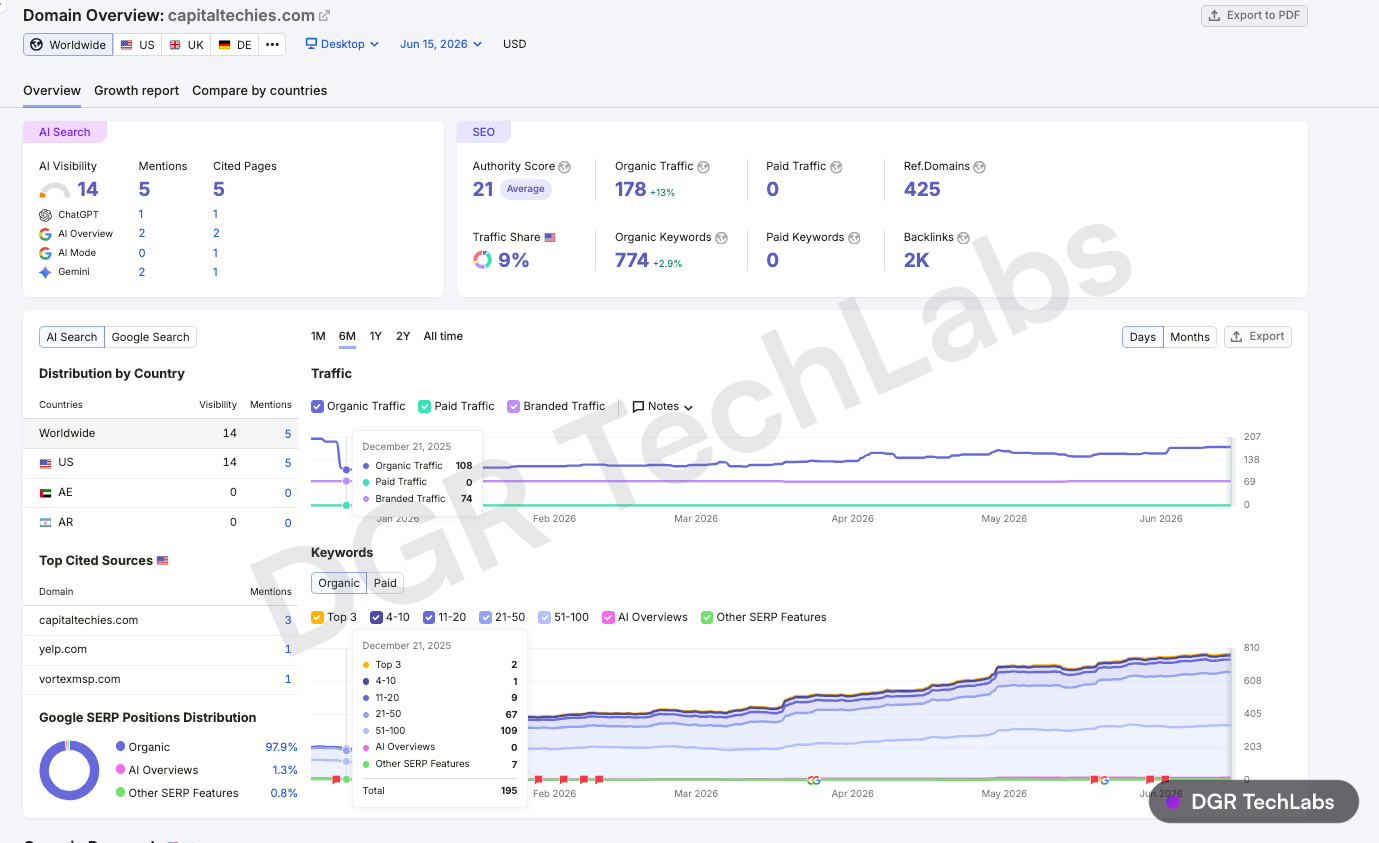Viewport: 1379px width, 843px height.
Task: Toggle the 11-20 keywords checkbox
Action: click(429, 617)
